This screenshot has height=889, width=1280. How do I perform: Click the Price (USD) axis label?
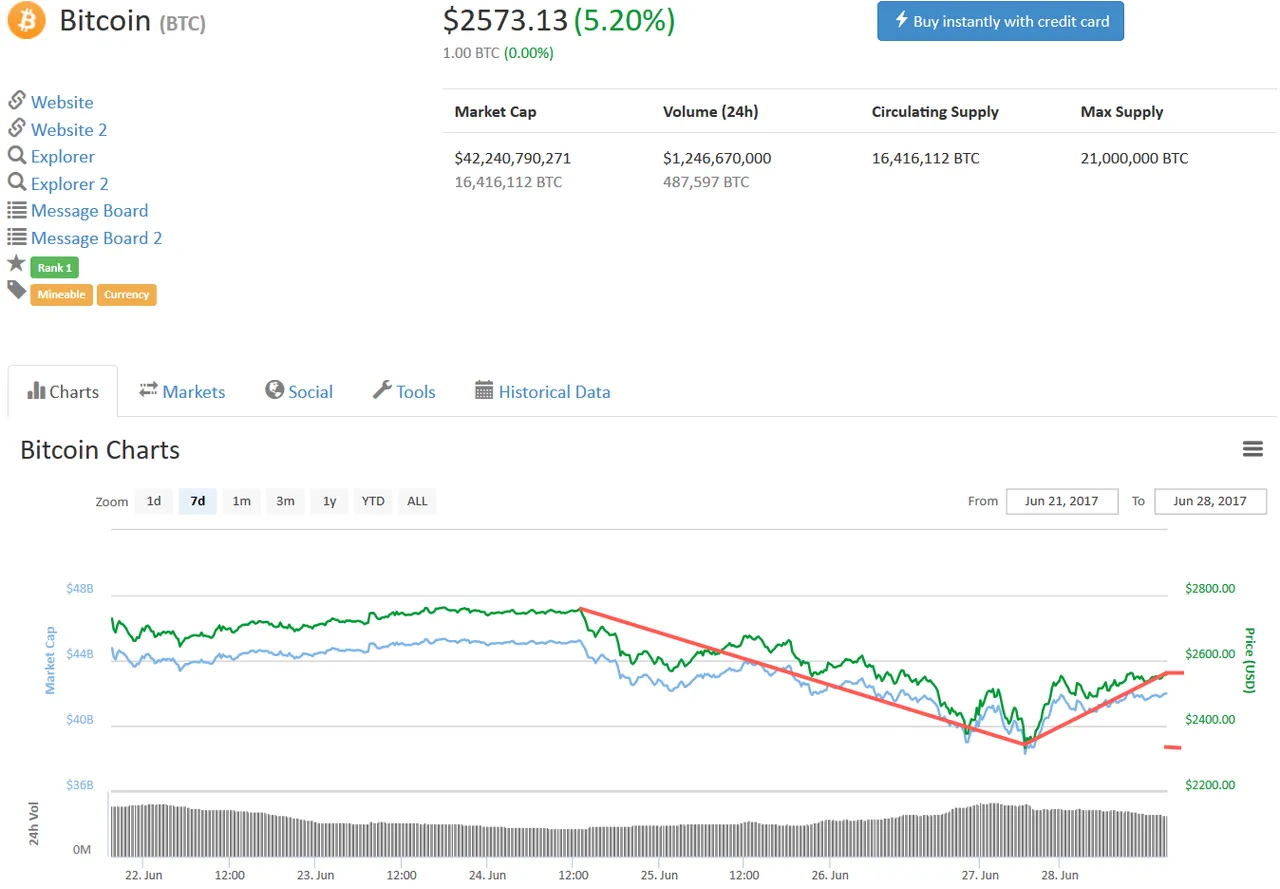(x=1249, y=660)
